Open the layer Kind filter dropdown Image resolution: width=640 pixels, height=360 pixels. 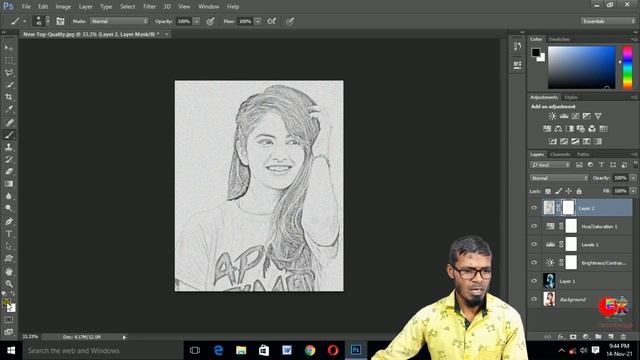[x=550, y=165]
